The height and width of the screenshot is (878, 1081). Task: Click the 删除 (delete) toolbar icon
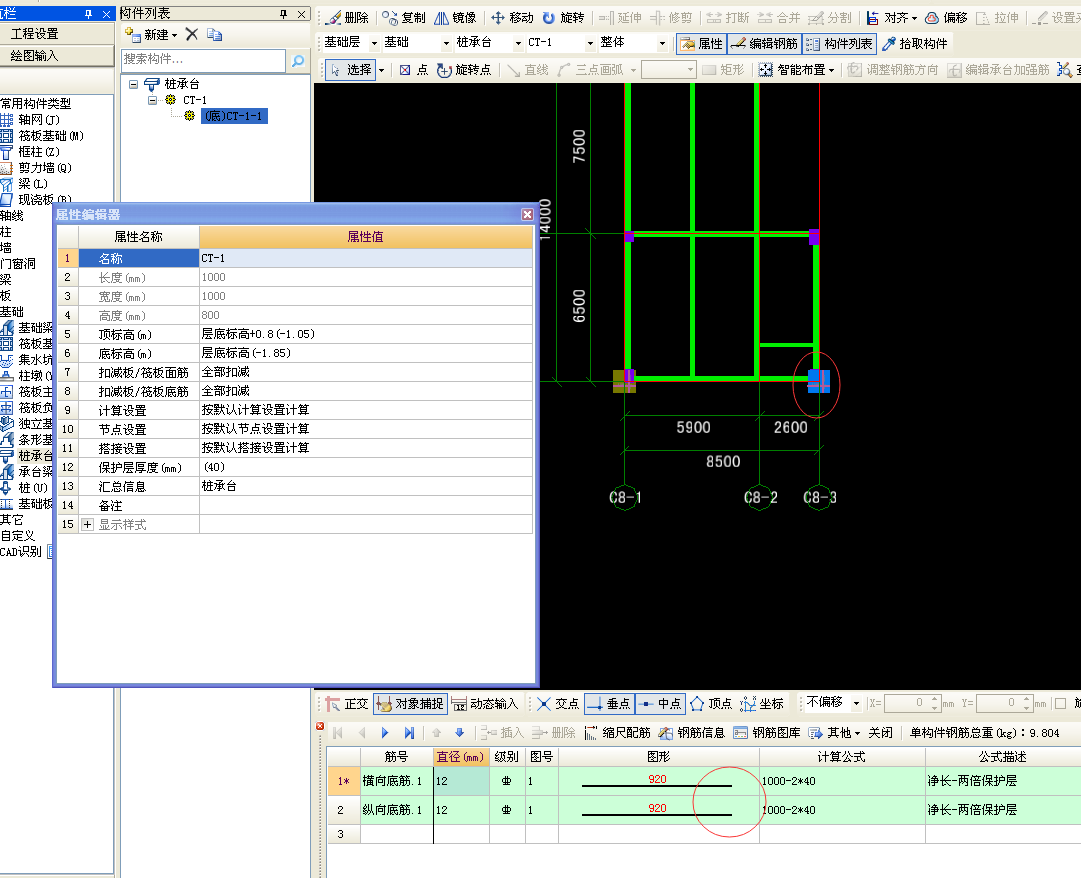pyautogui.click(x=348, y=17)
